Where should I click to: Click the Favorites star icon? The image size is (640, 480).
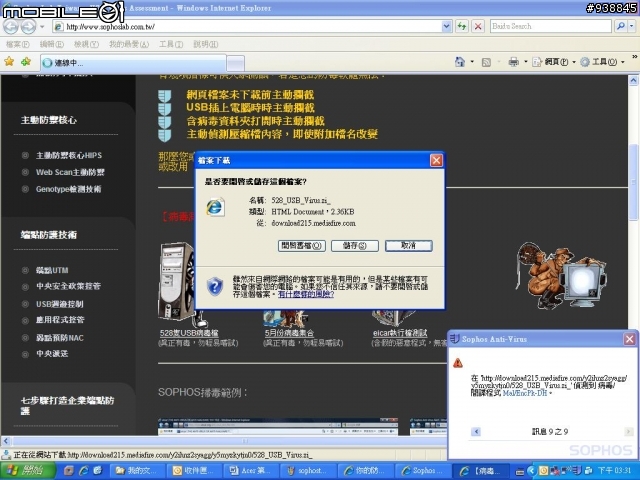(x=9, y=62)
